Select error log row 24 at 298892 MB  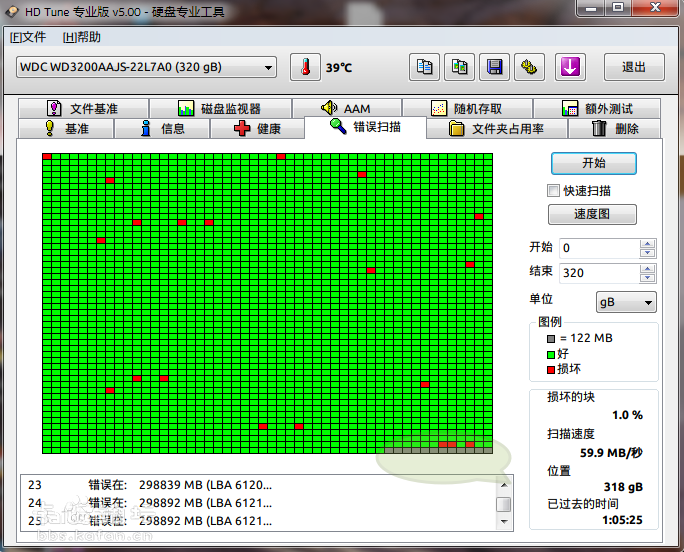tap(258, 503)
